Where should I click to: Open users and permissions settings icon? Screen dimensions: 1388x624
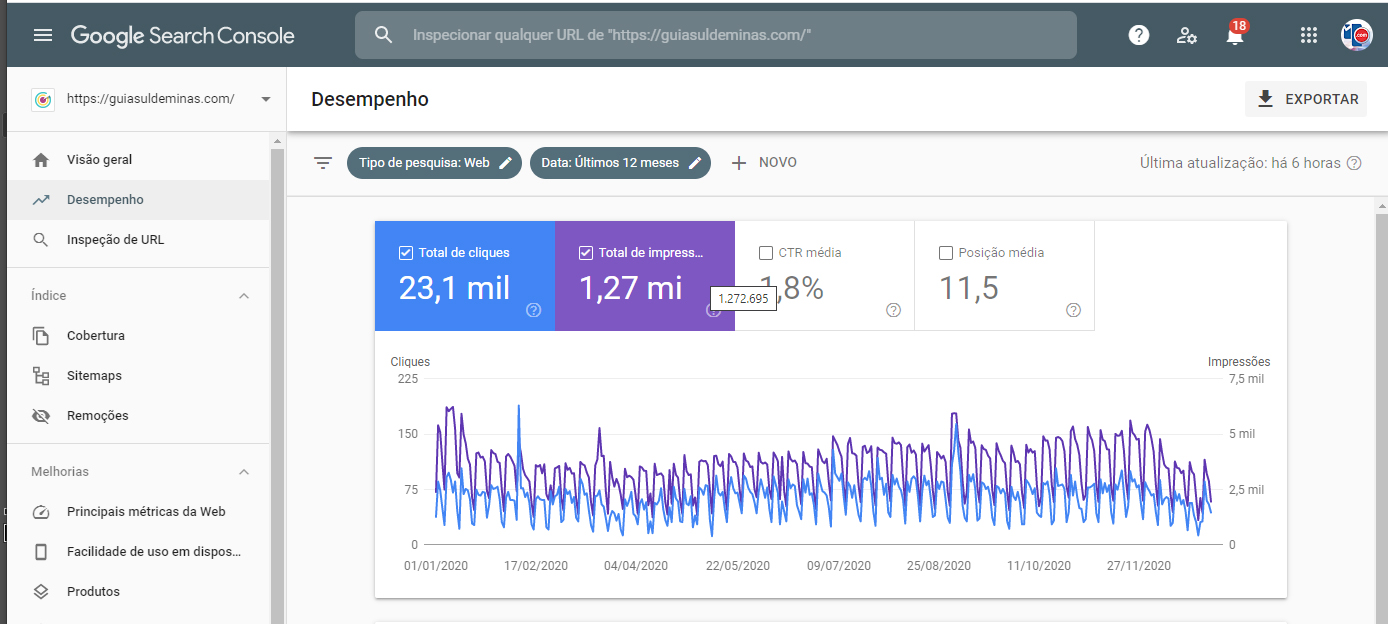pyautogui.click(x=1187, y=36)
